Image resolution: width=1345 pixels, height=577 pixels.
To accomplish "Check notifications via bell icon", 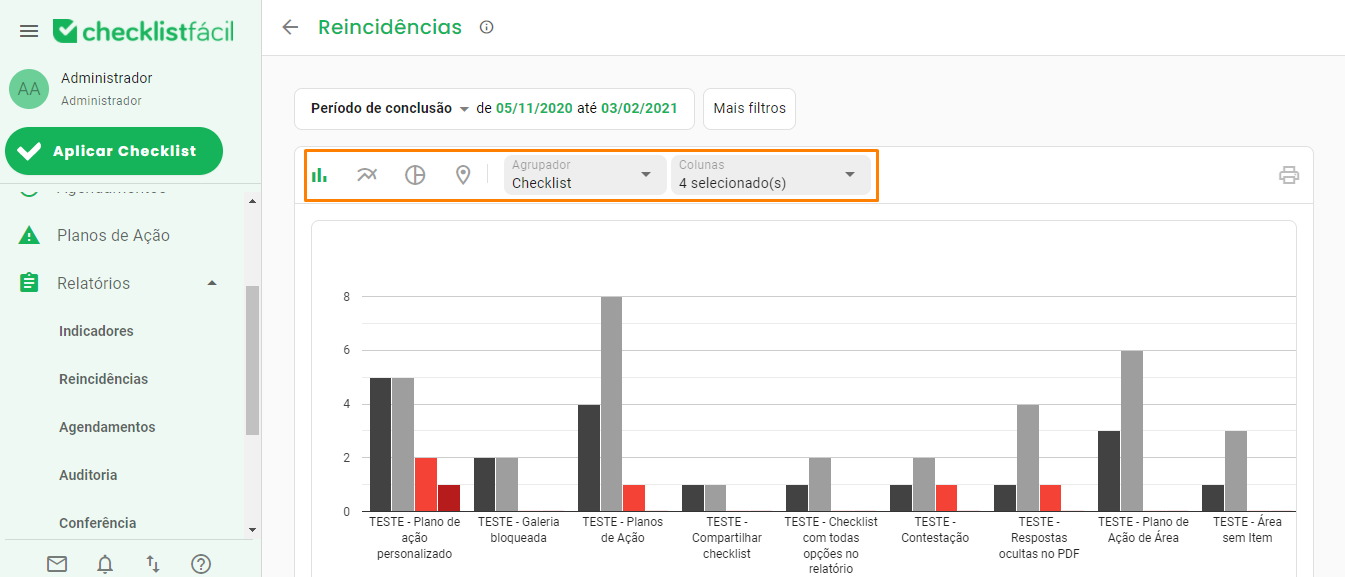I will 104,564.
